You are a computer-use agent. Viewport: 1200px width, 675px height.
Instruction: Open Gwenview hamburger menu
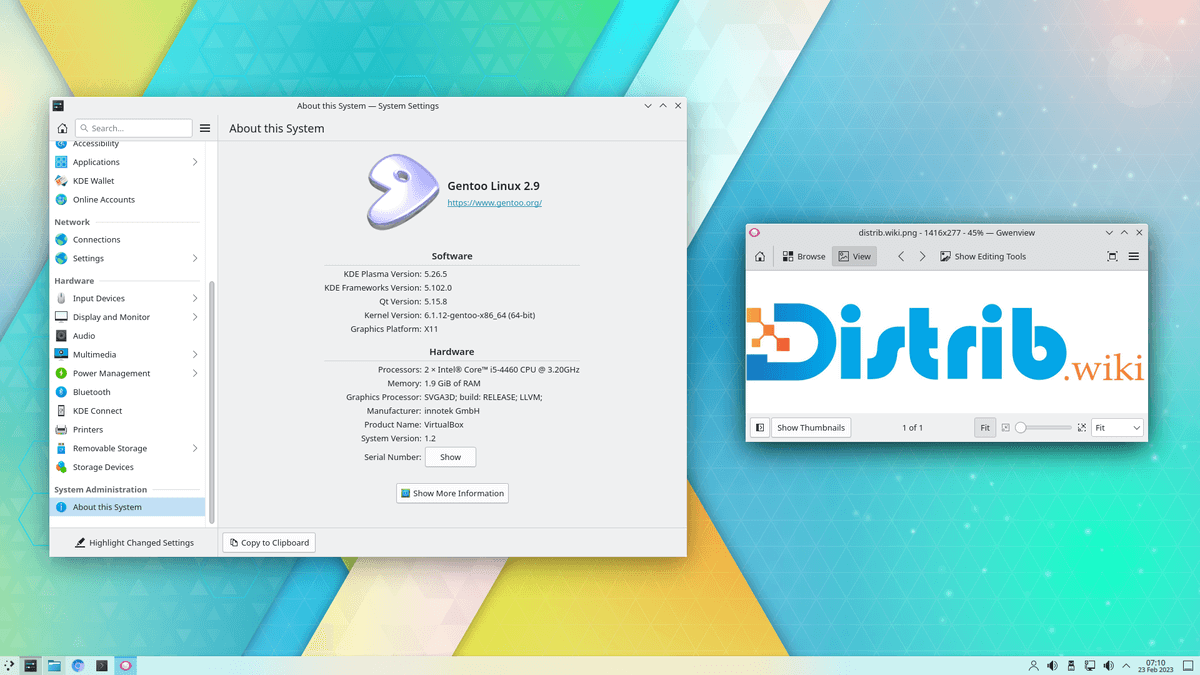[1134, 257]
